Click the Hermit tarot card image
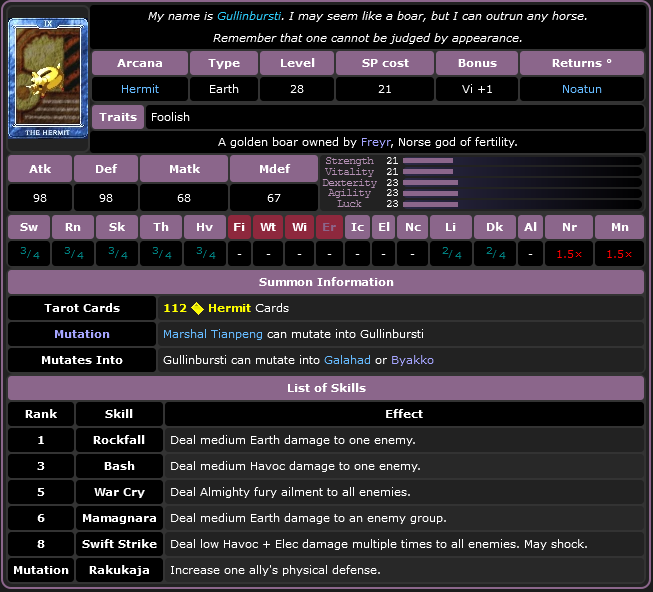Image resolution: width=653 pixels, height=592 pixels. pos(48,78)
